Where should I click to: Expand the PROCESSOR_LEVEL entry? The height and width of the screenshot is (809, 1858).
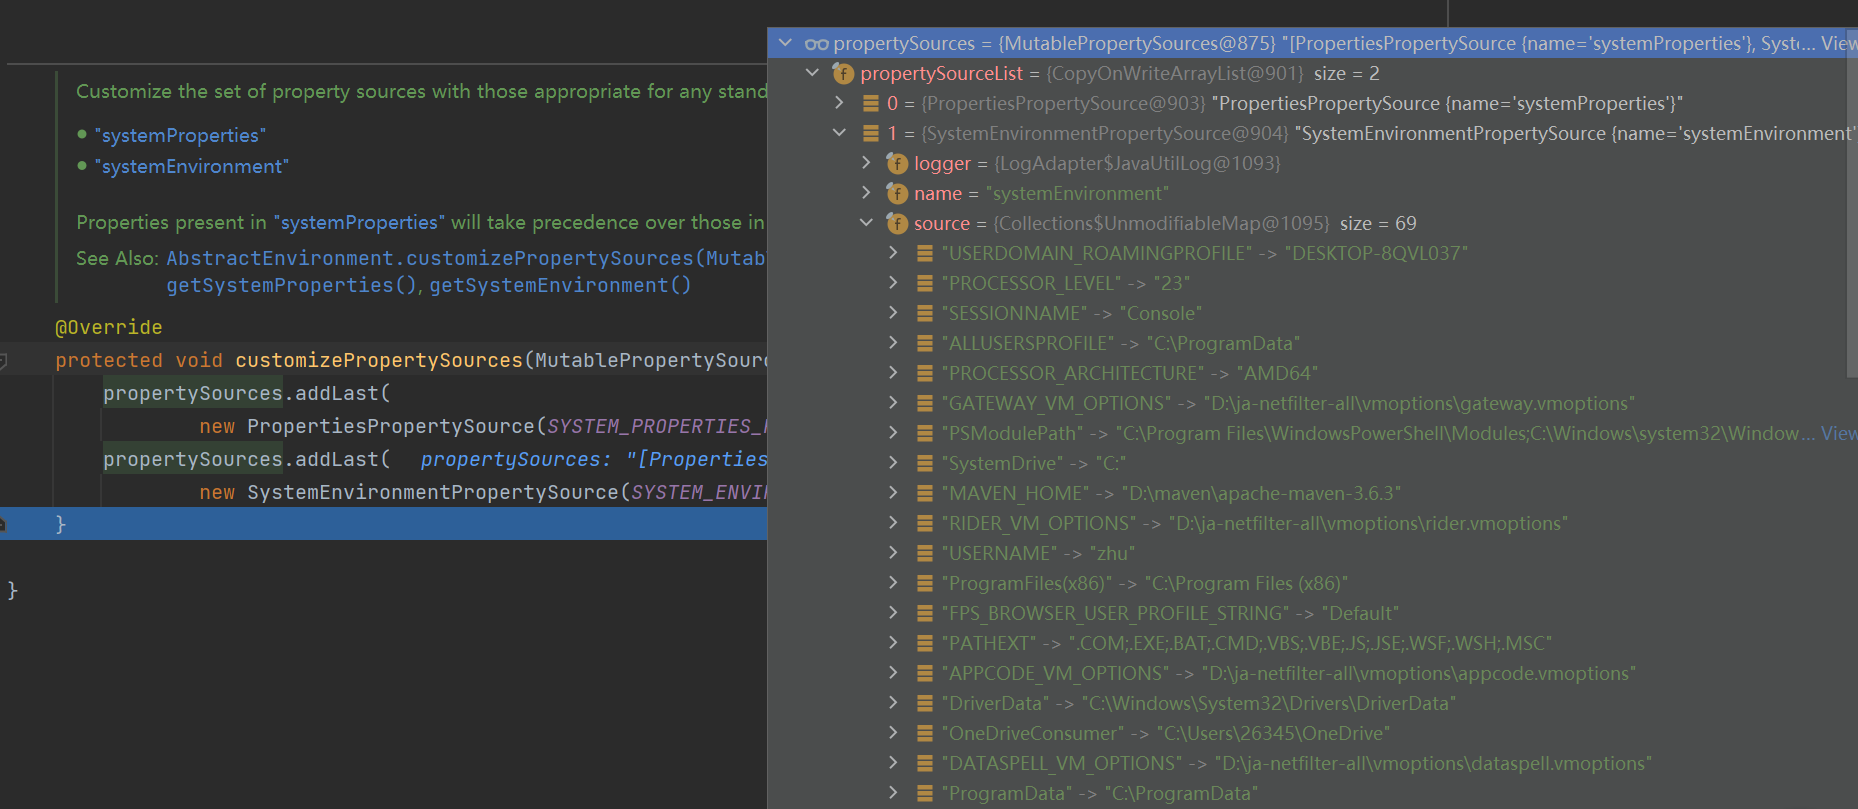(893, 283)
